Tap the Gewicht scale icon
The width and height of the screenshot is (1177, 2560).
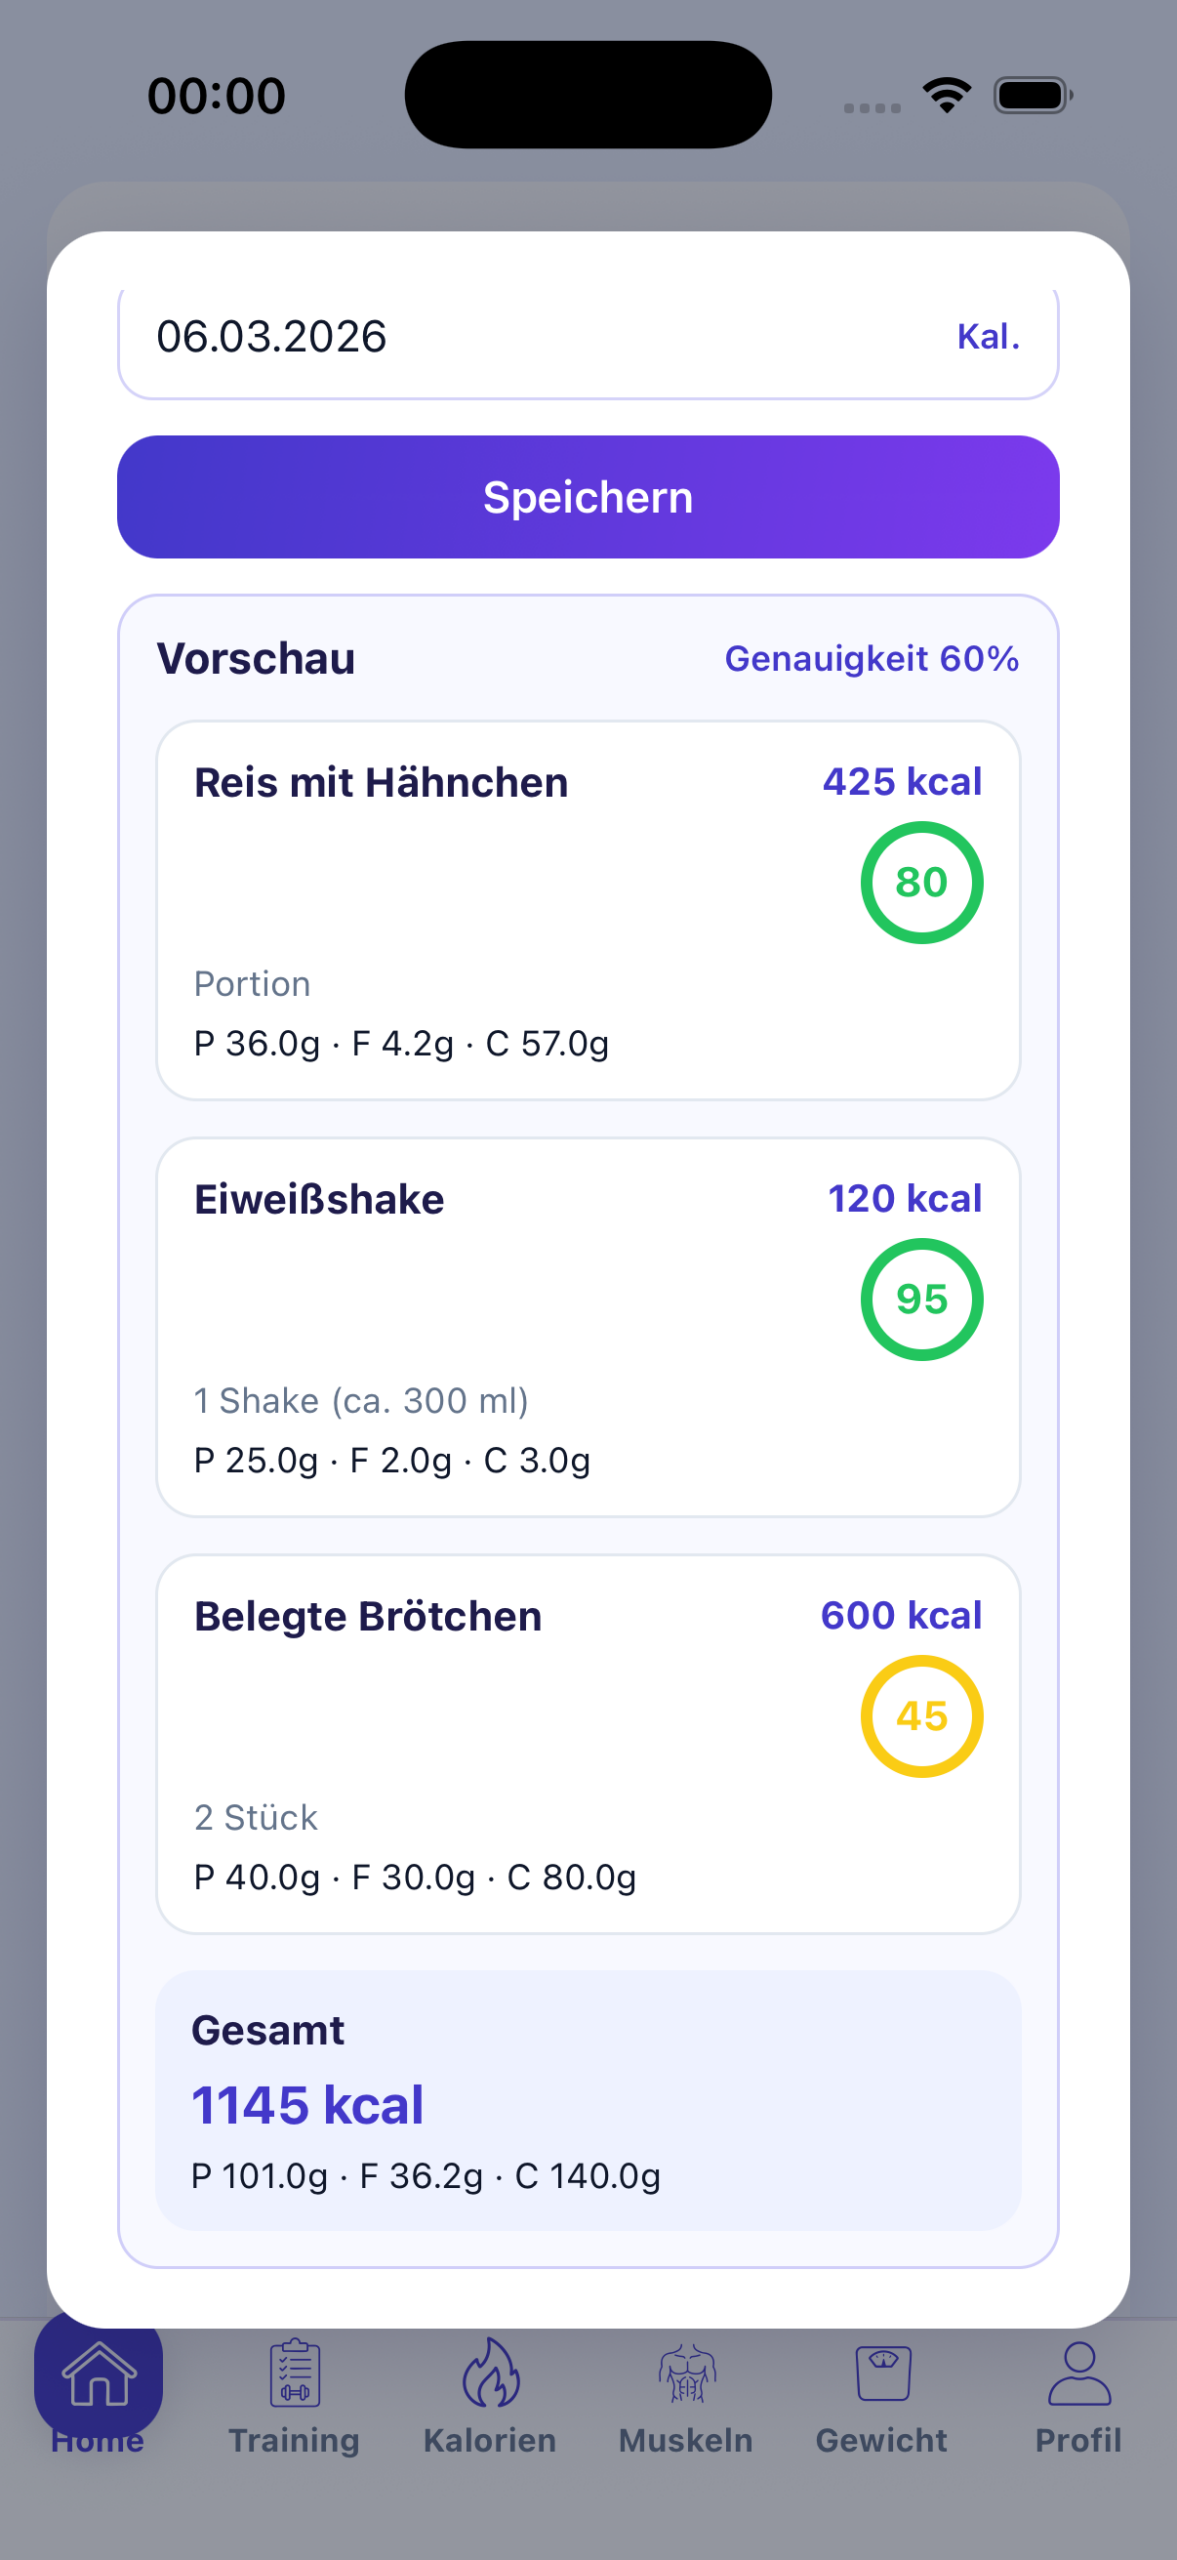[x=882, y=2372]
